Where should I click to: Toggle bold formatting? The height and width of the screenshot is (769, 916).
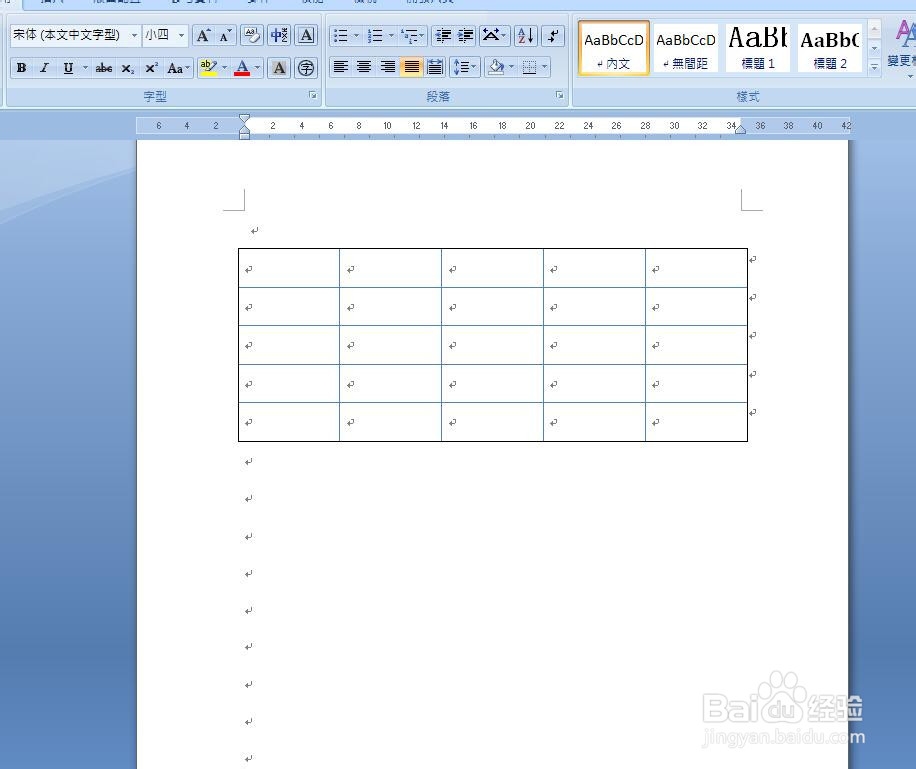tap(22, 68)
